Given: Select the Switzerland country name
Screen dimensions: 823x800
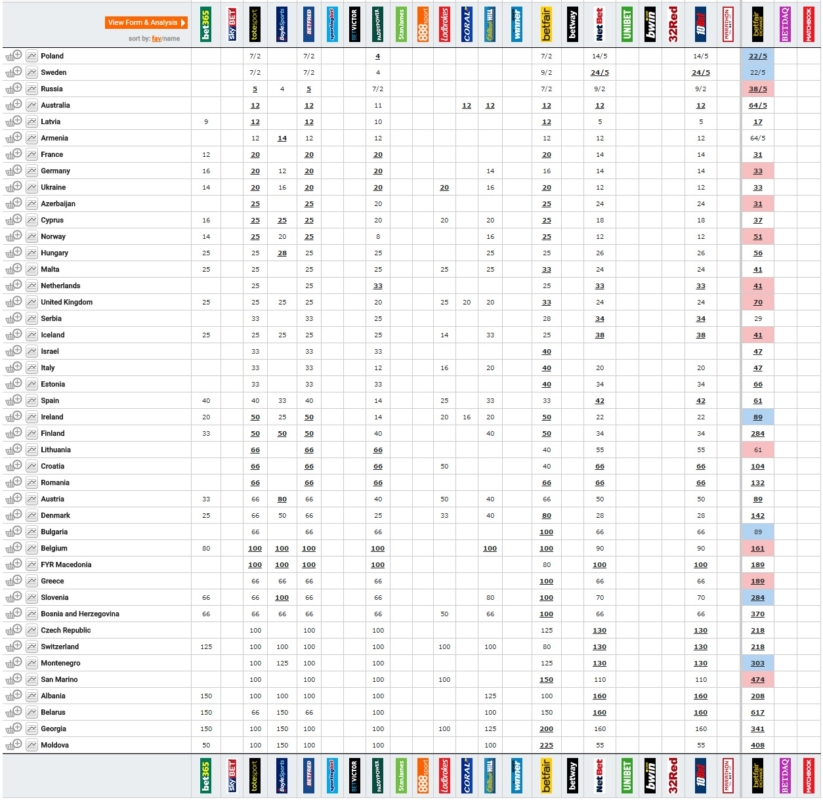Looking at the screenshot, I should 60,647.
